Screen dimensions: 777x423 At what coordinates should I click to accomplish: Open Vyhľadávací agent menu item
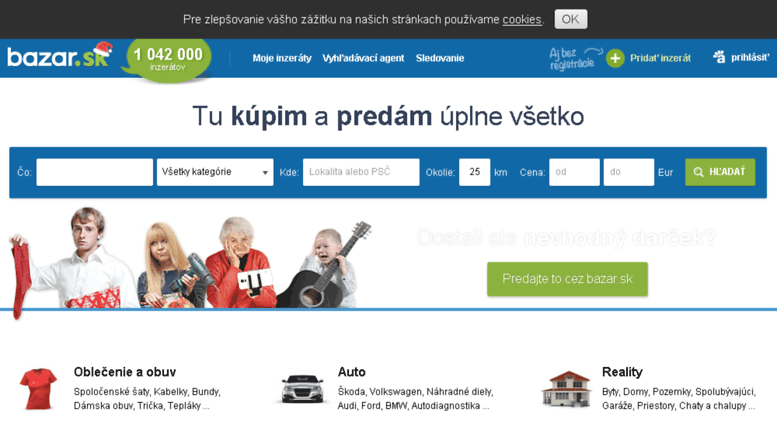coord(363,58)
